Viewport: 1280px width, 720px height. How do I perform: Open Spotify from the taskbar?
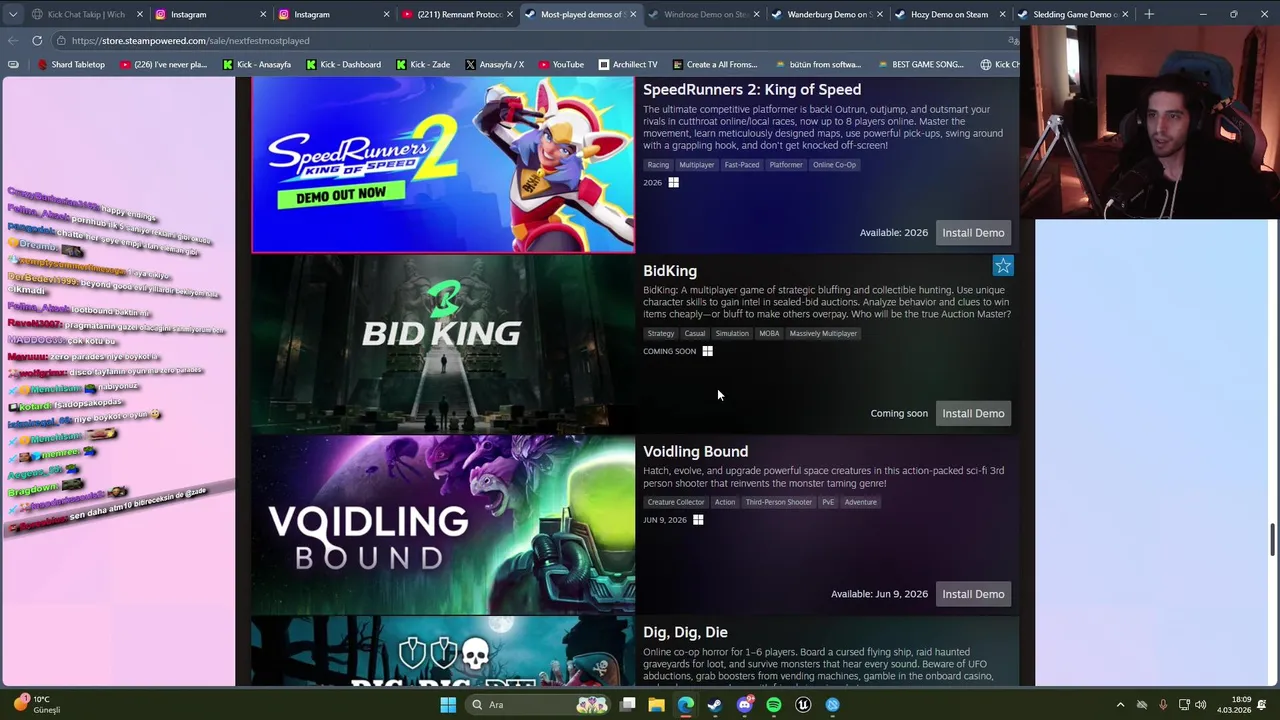(x=774, y=705)
